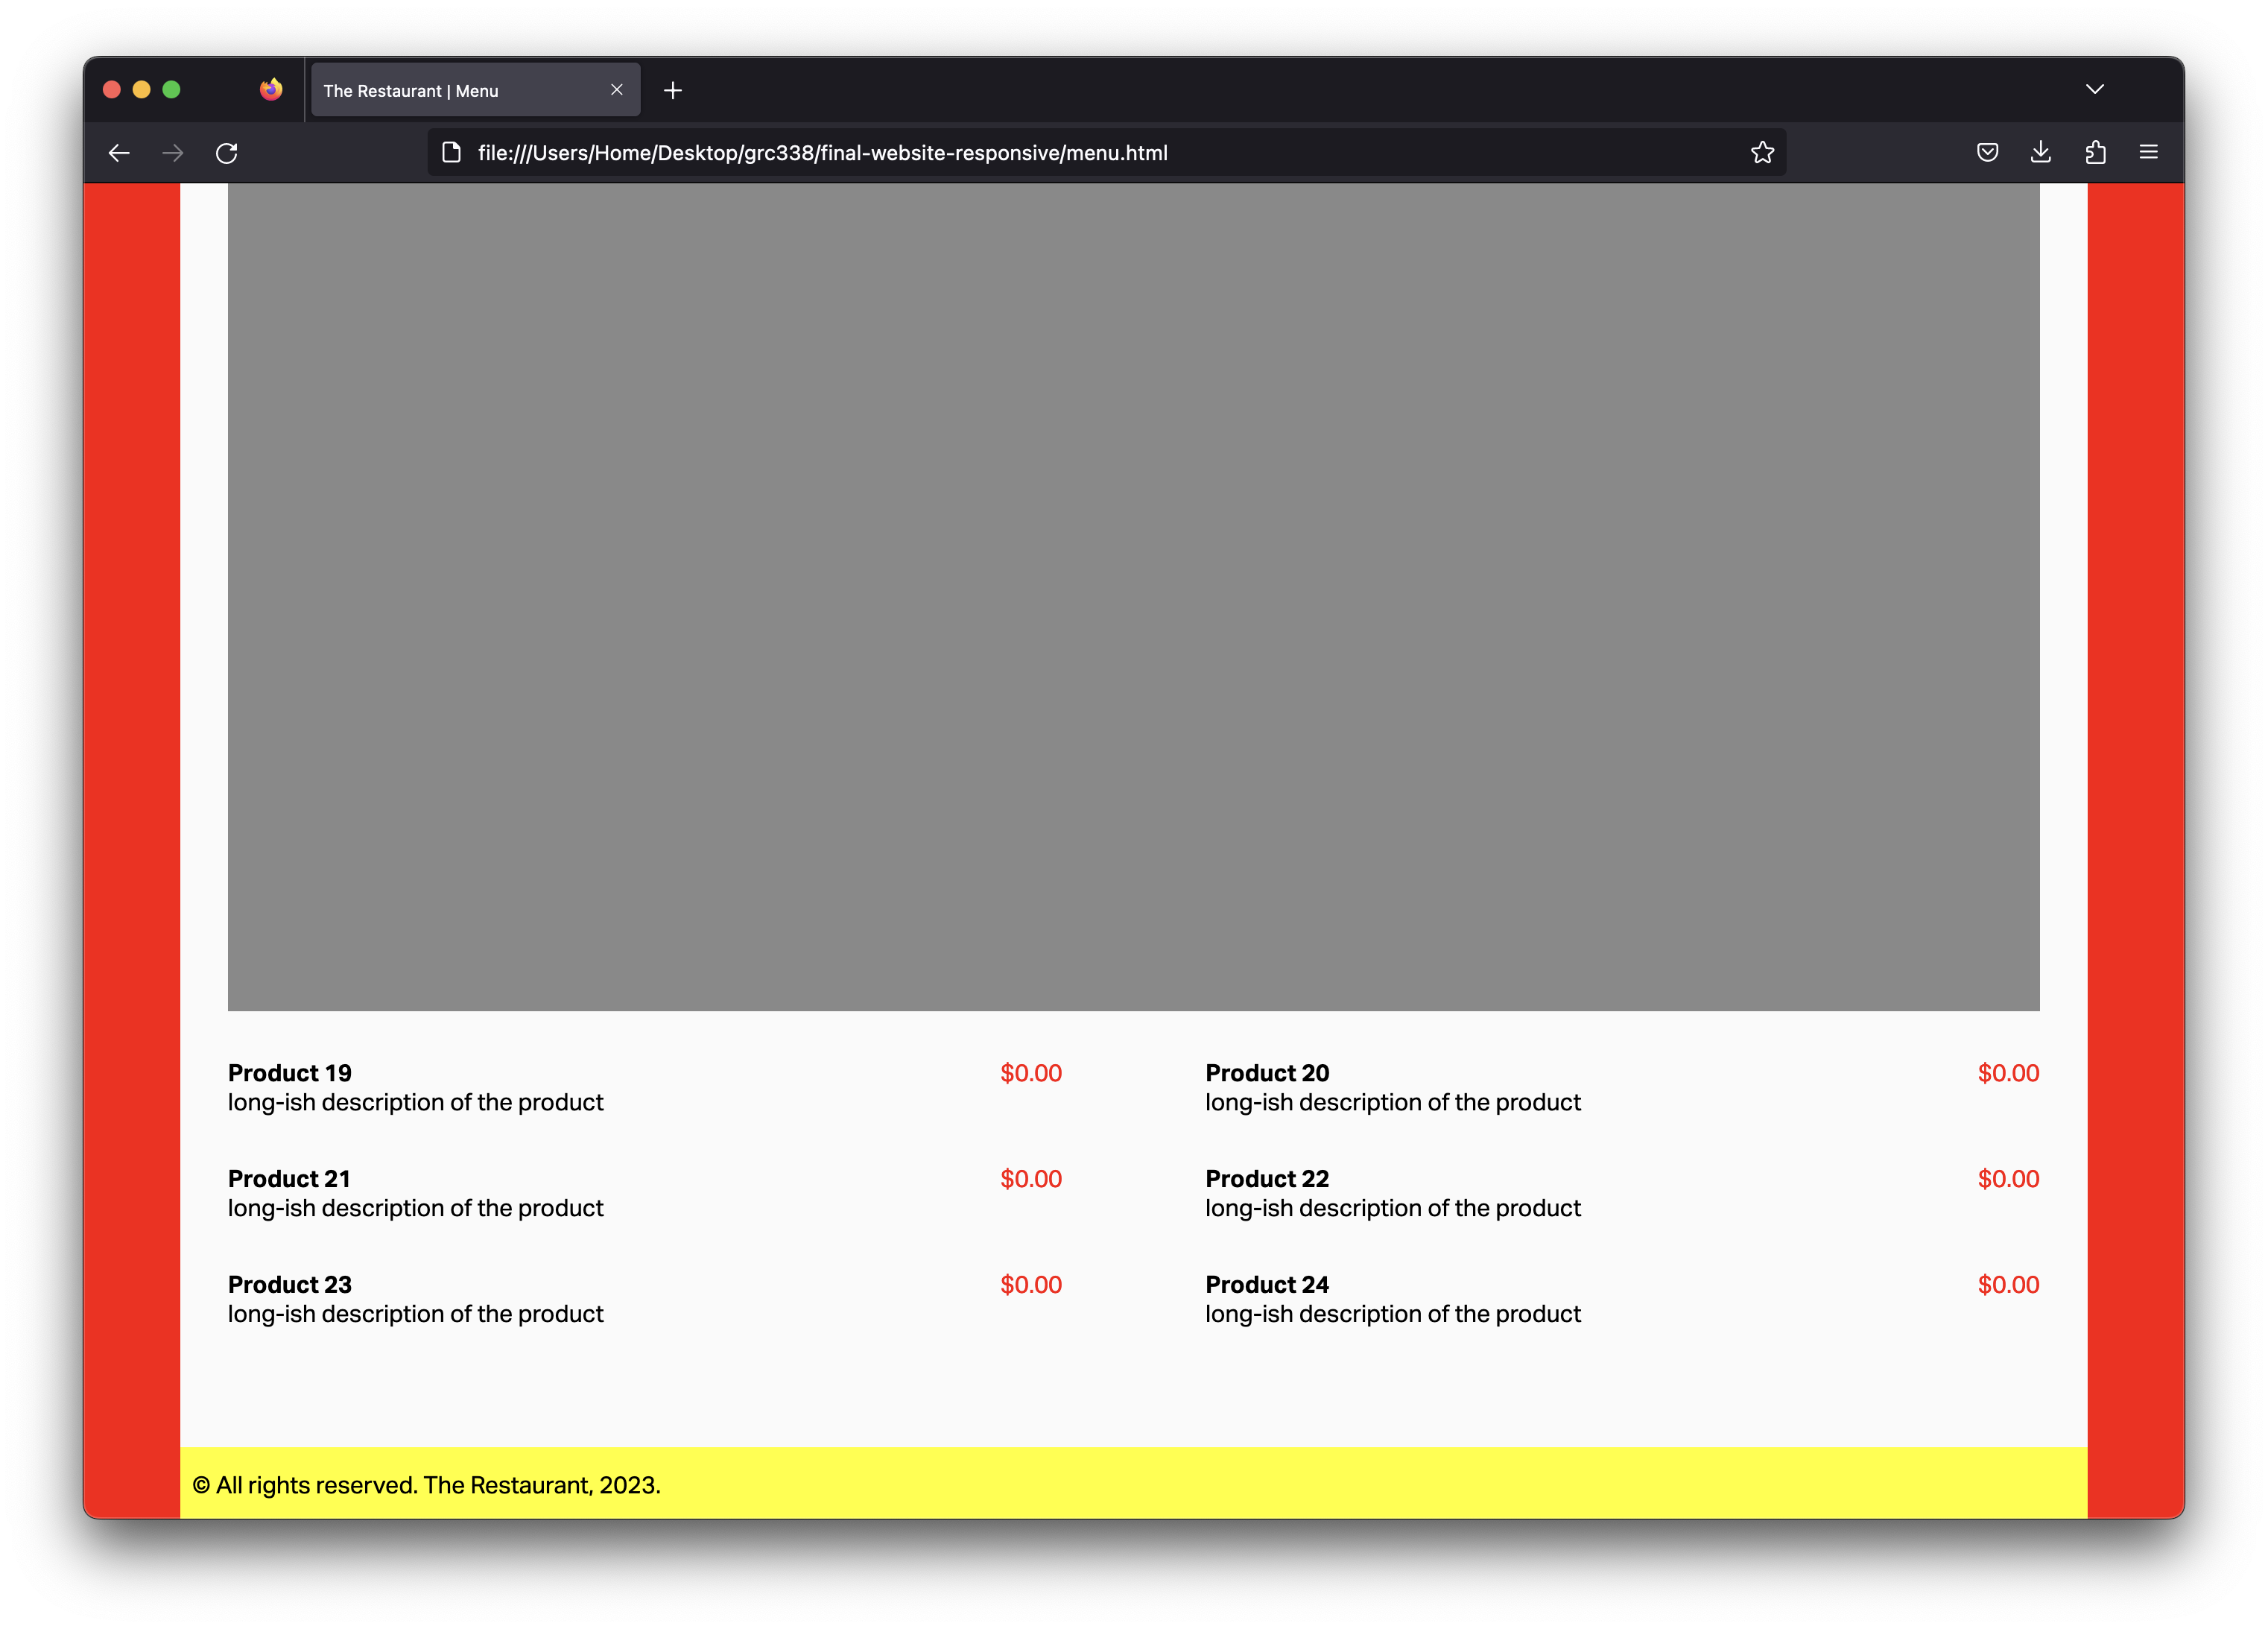The image size is (2268, 1629).
Task: Click the red window close button
Action: pos(112,90)
